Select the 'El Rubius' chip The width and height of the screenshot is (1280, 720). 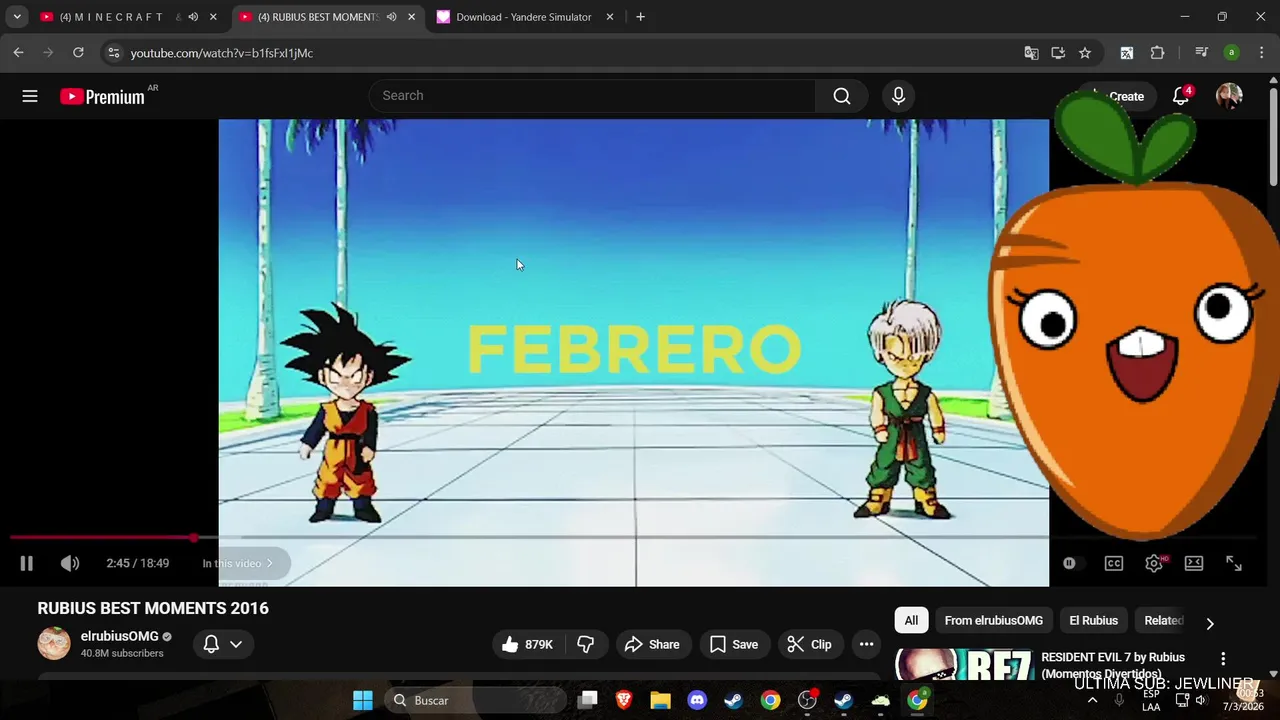(1093, 620)
